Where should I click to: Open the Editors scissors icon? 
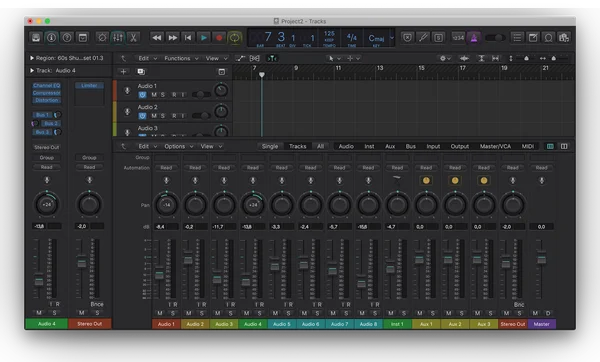(133, 38)
